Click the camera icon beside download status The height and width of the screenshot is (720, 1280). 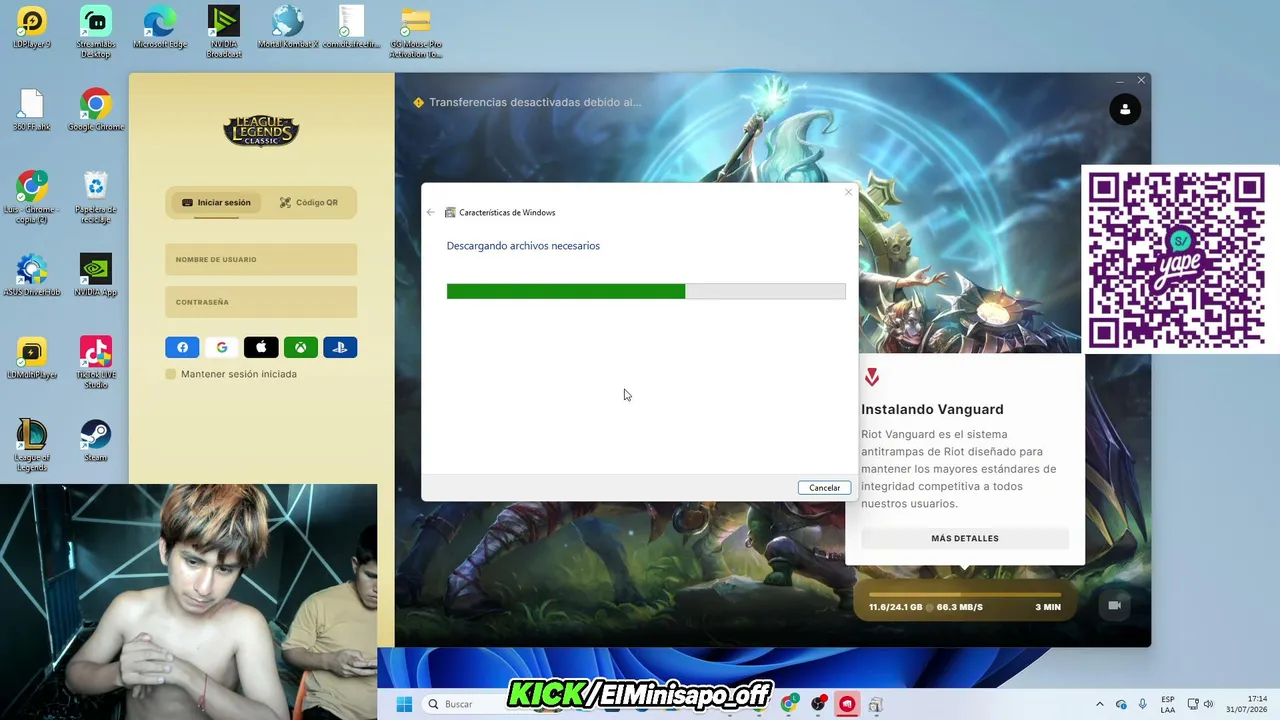click(1115, 605)
